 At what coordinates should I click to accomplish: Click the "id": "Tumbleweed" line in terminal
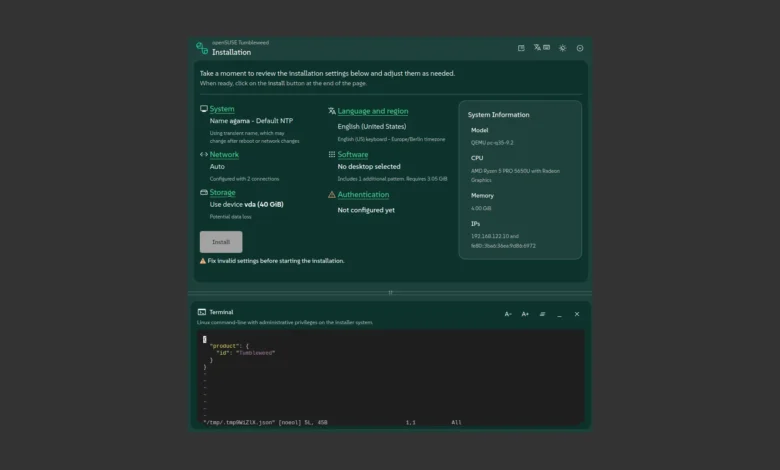tap(245, 353)
